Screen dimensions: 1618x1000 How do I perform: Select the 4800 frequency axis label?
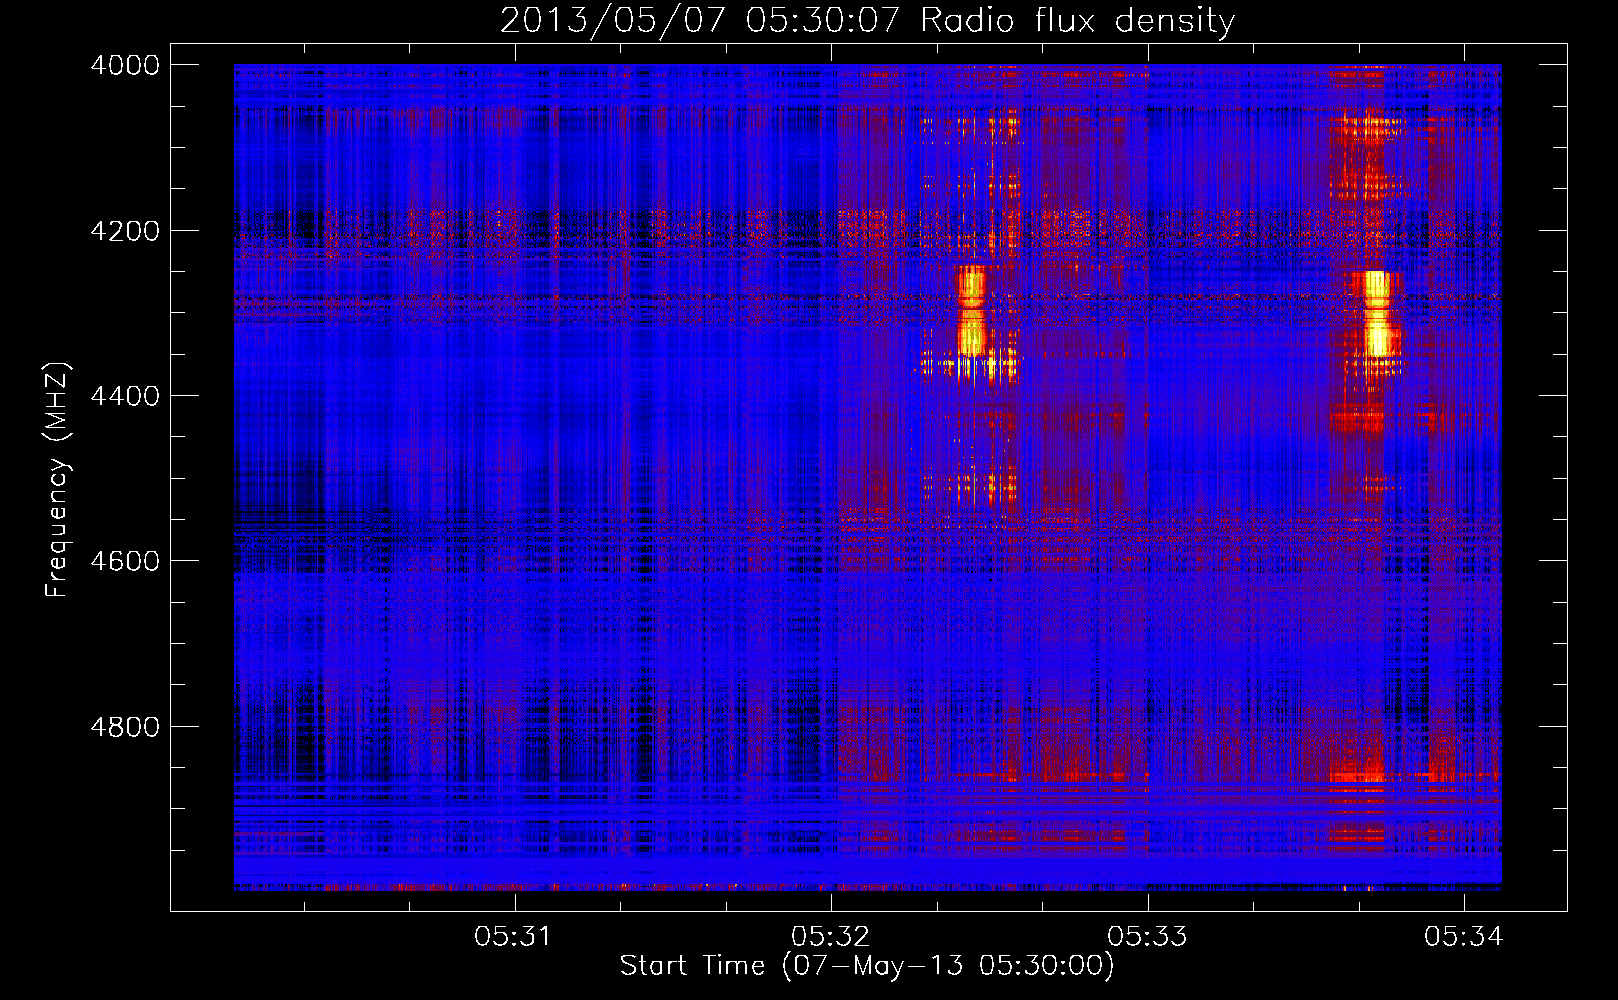[125, 726]
